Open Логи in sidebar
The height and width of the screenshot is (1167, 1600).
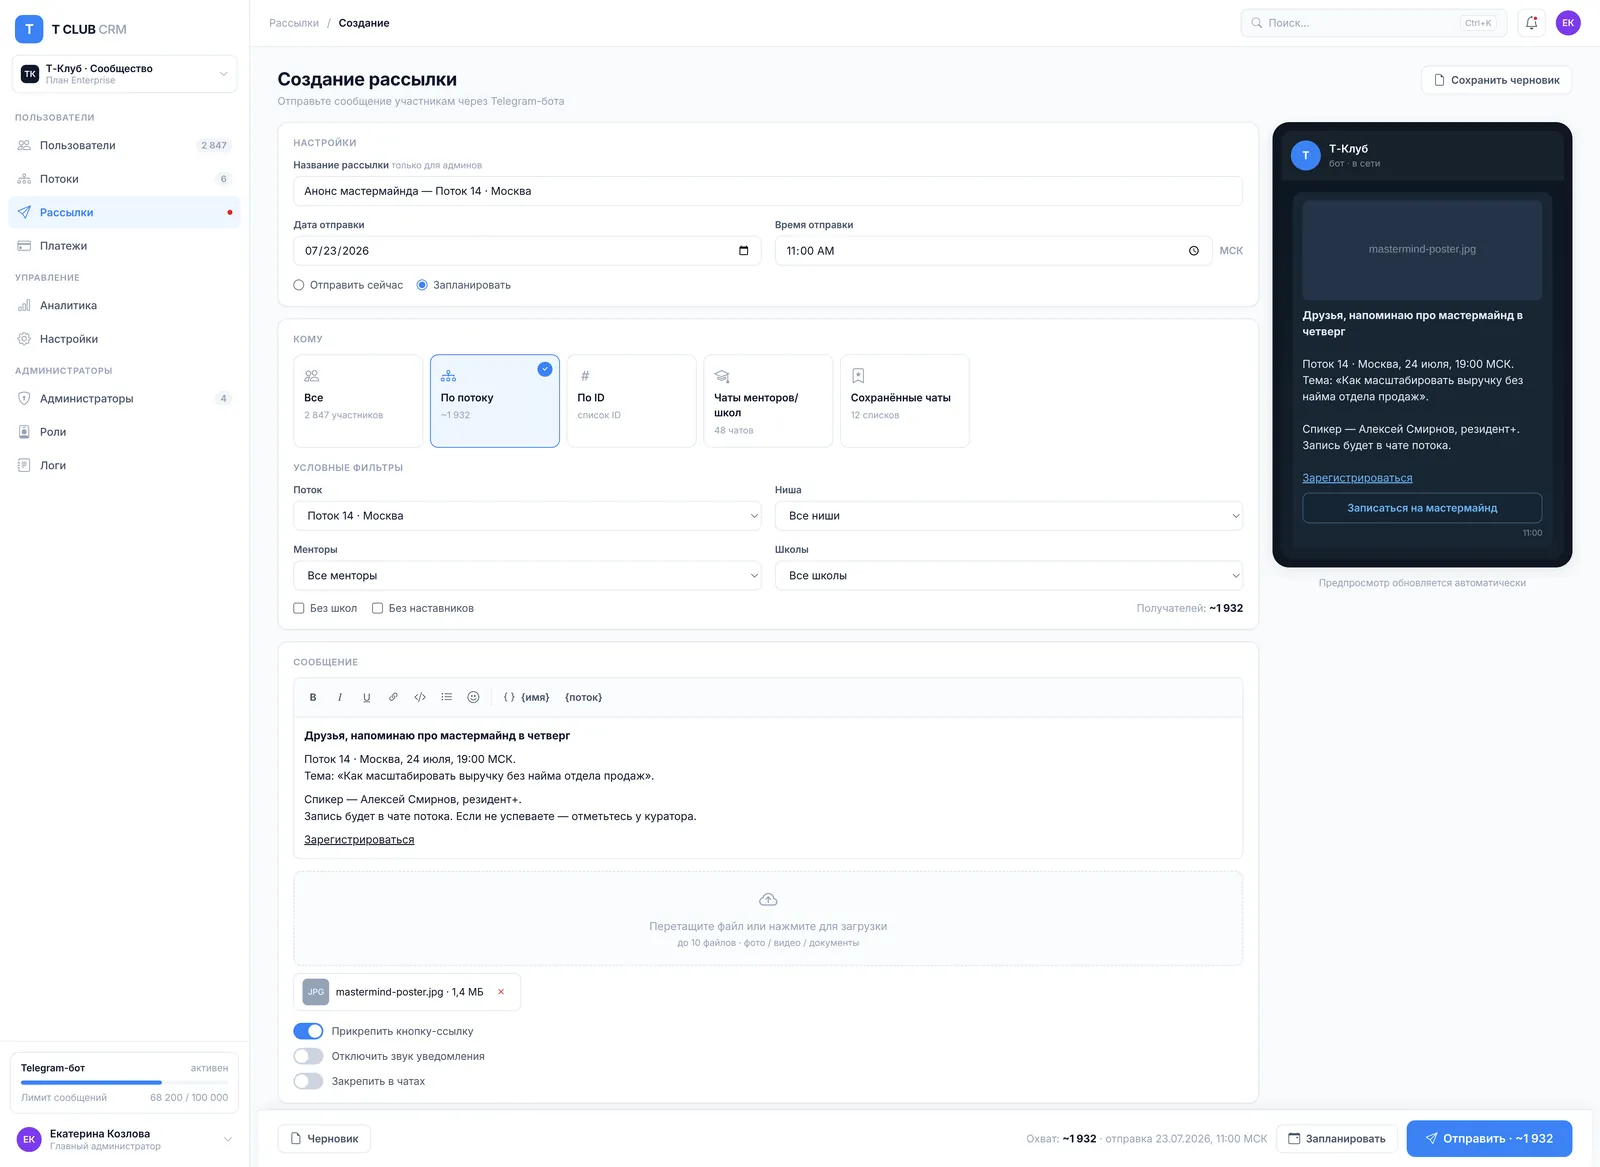pos(124,465)
